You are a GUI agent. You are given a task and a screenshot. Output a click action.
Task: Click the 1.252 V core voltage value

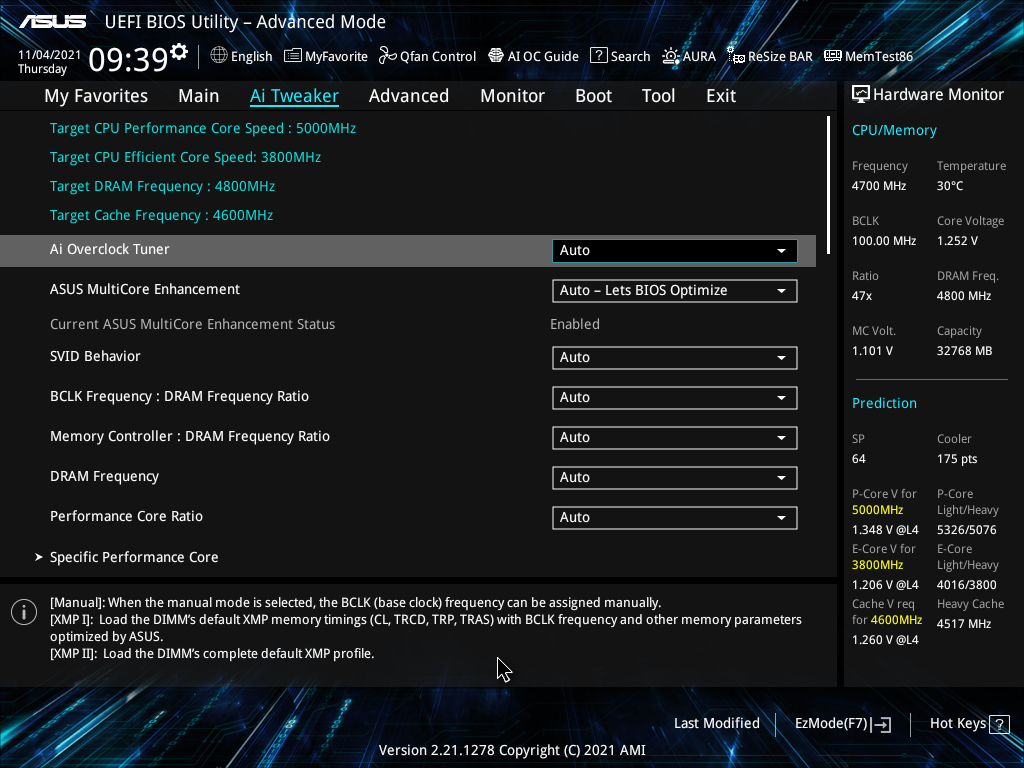pyautogui.click(x=957, y=241)
